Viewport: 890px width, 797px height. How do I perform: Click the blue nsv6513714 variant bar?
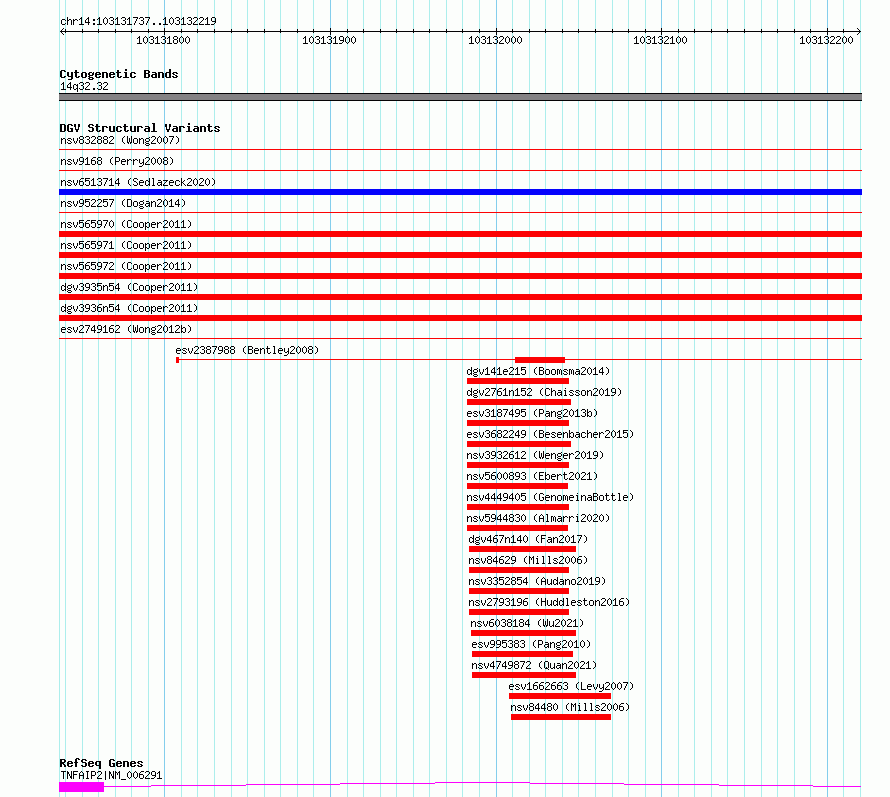click(460, 192)
